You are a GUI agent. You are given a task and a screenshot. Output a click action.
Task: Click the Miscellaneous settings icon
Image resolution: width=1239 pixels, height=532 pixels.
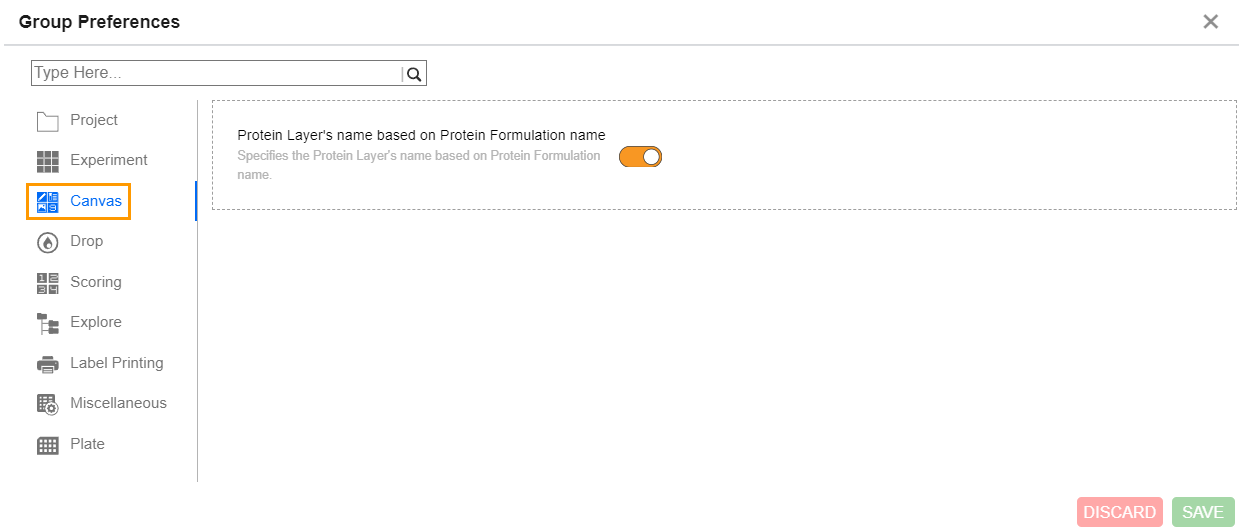48,404
